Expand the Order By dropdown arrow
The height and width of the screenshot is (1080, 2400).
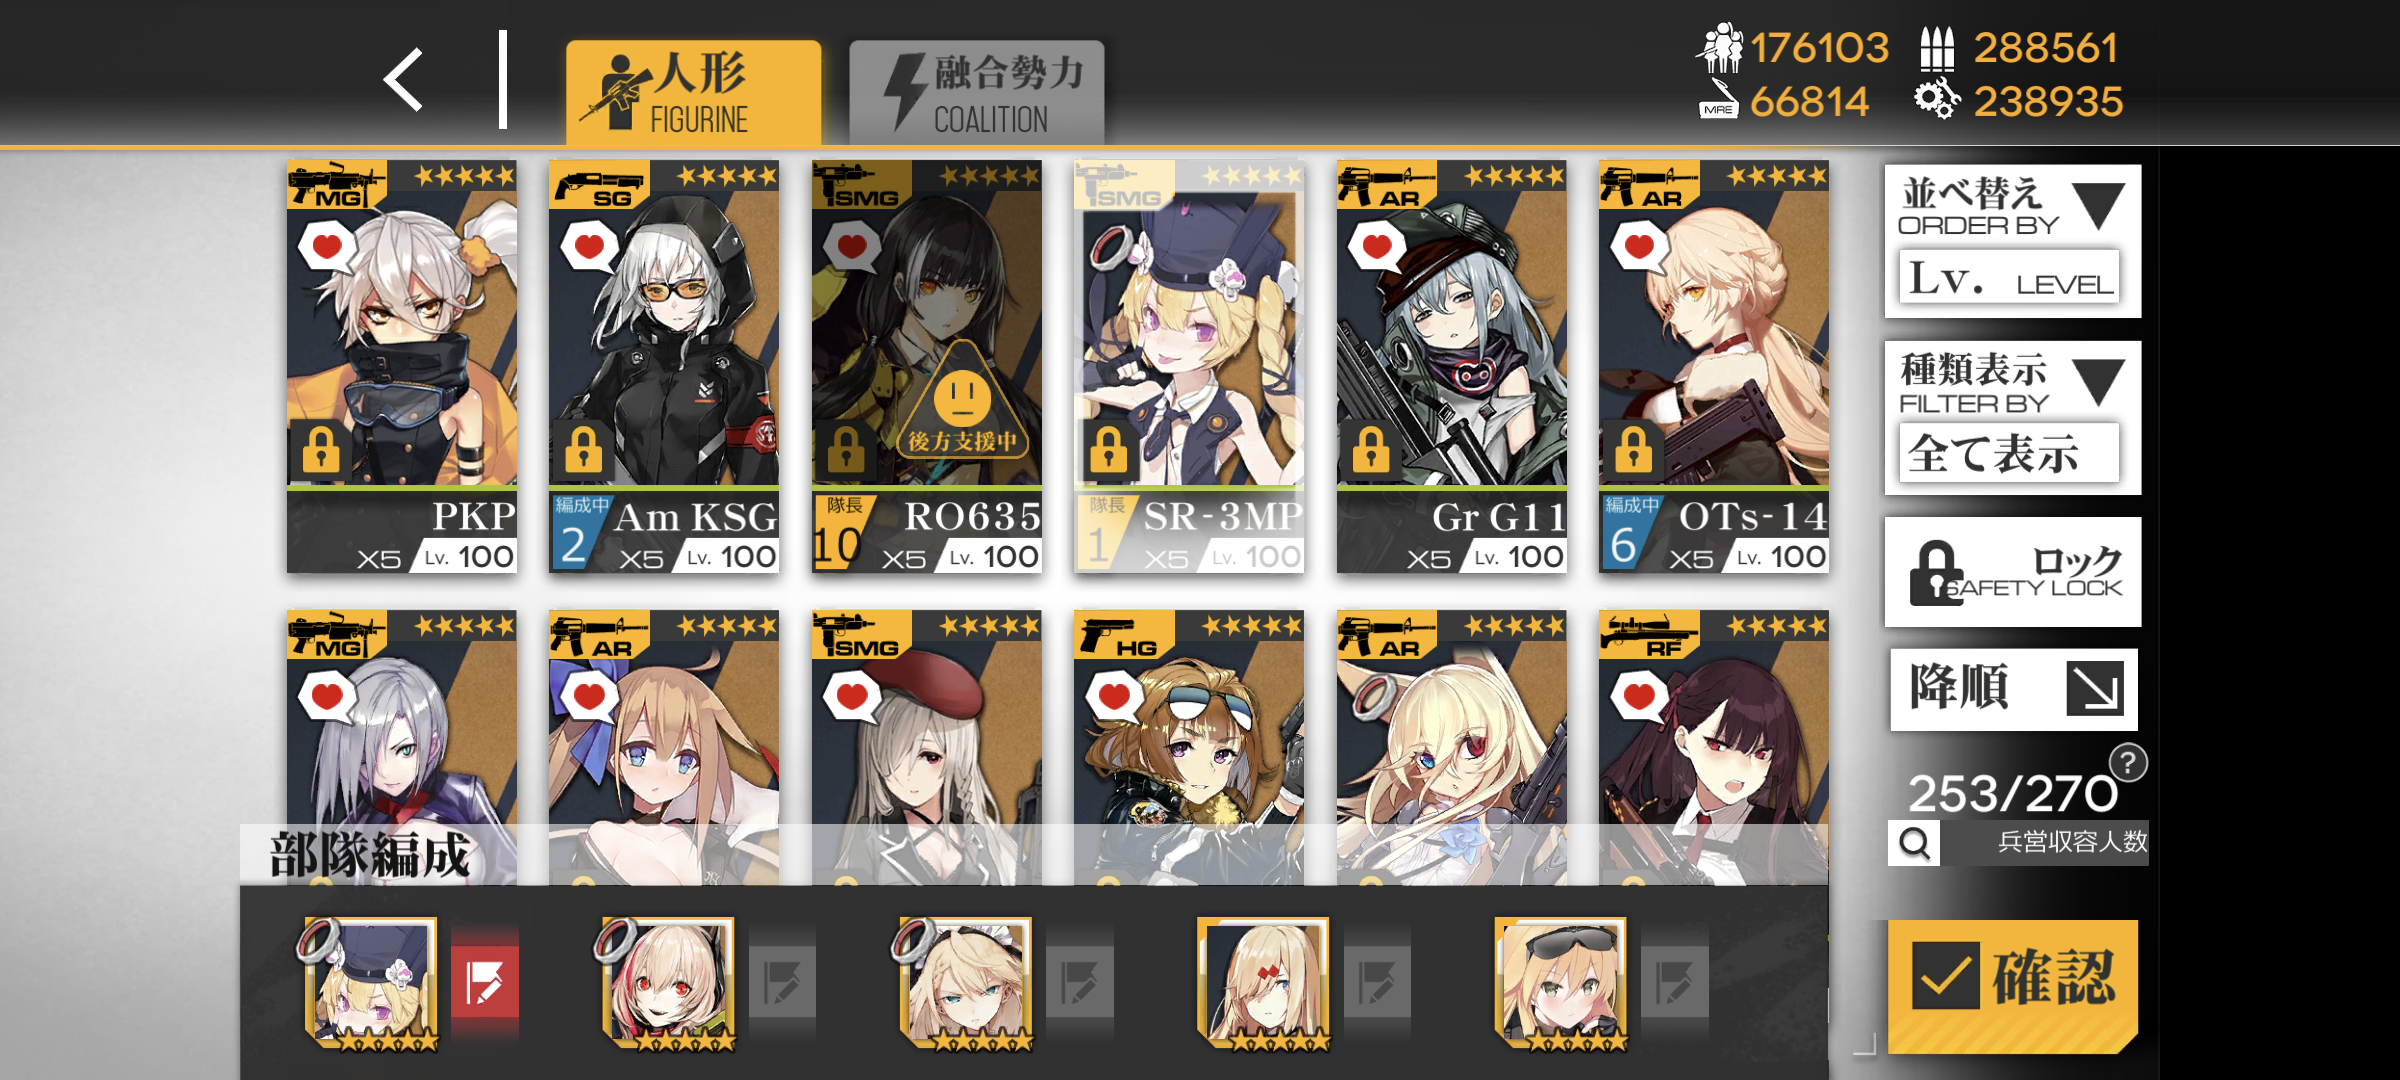click(x=2098, y=206)
